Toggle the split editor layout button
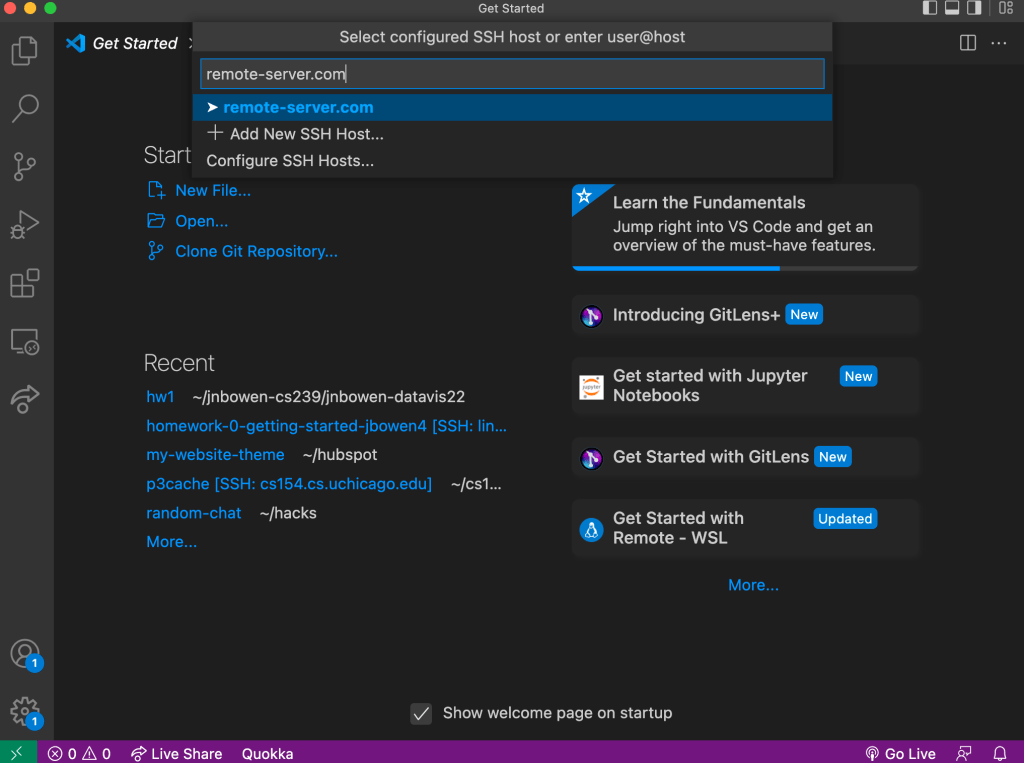The image size is (1024, 763). pos(967,43)
